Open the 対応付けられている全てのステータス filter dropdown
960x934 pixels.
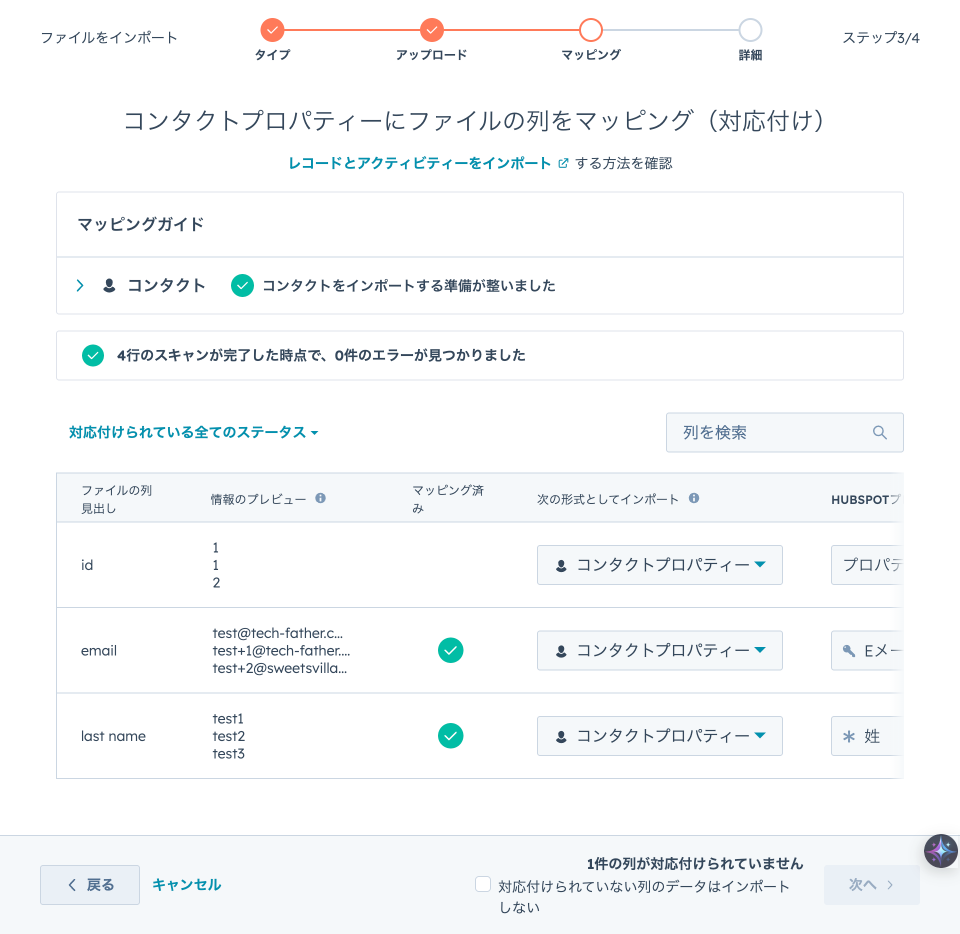pos(193,433)
